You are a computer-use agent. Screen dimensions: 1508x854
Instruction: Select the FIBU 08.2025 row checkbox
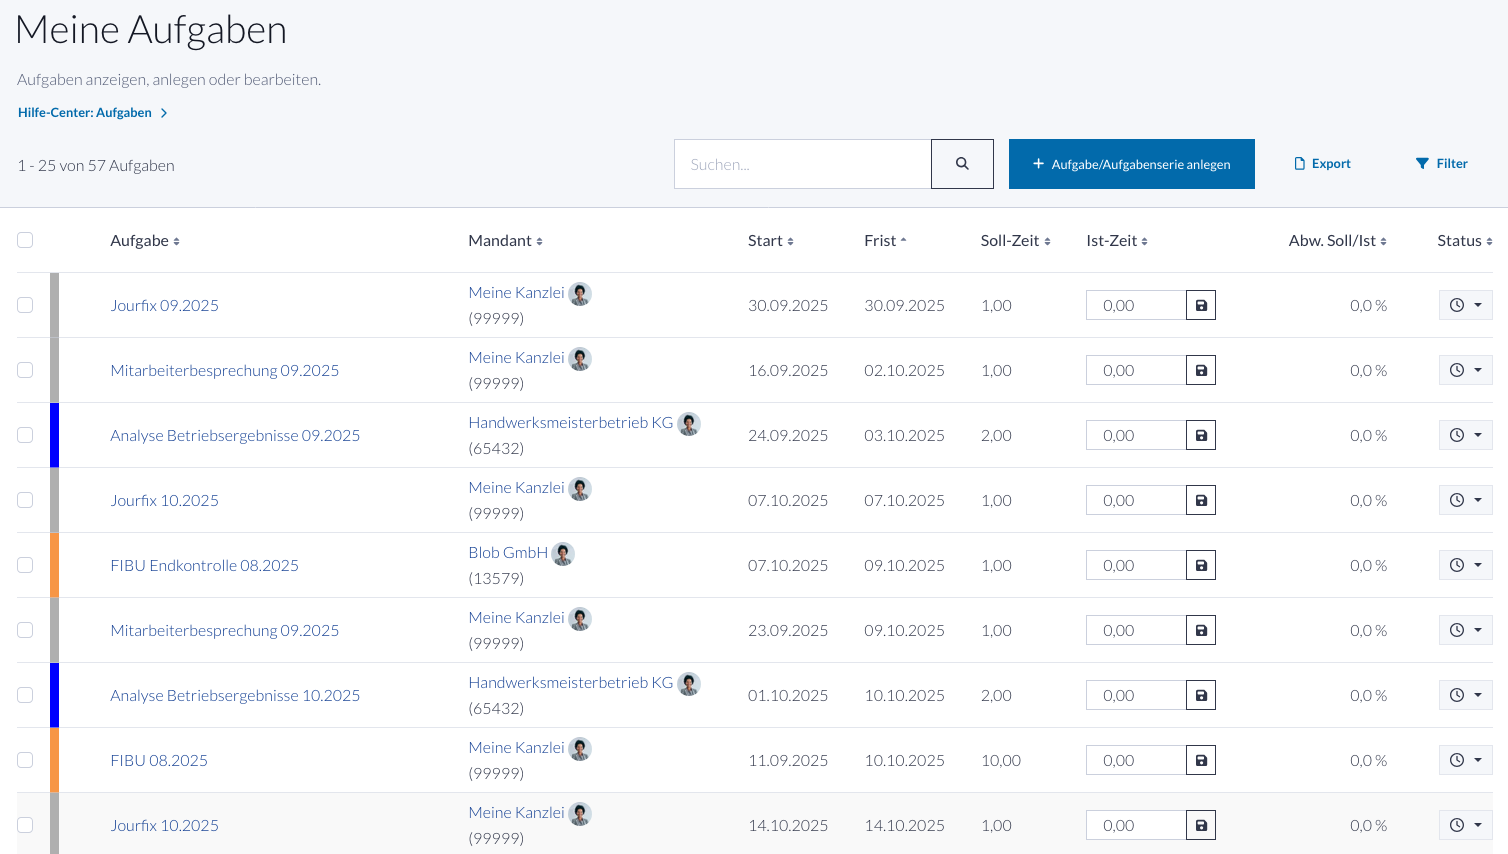25,760
